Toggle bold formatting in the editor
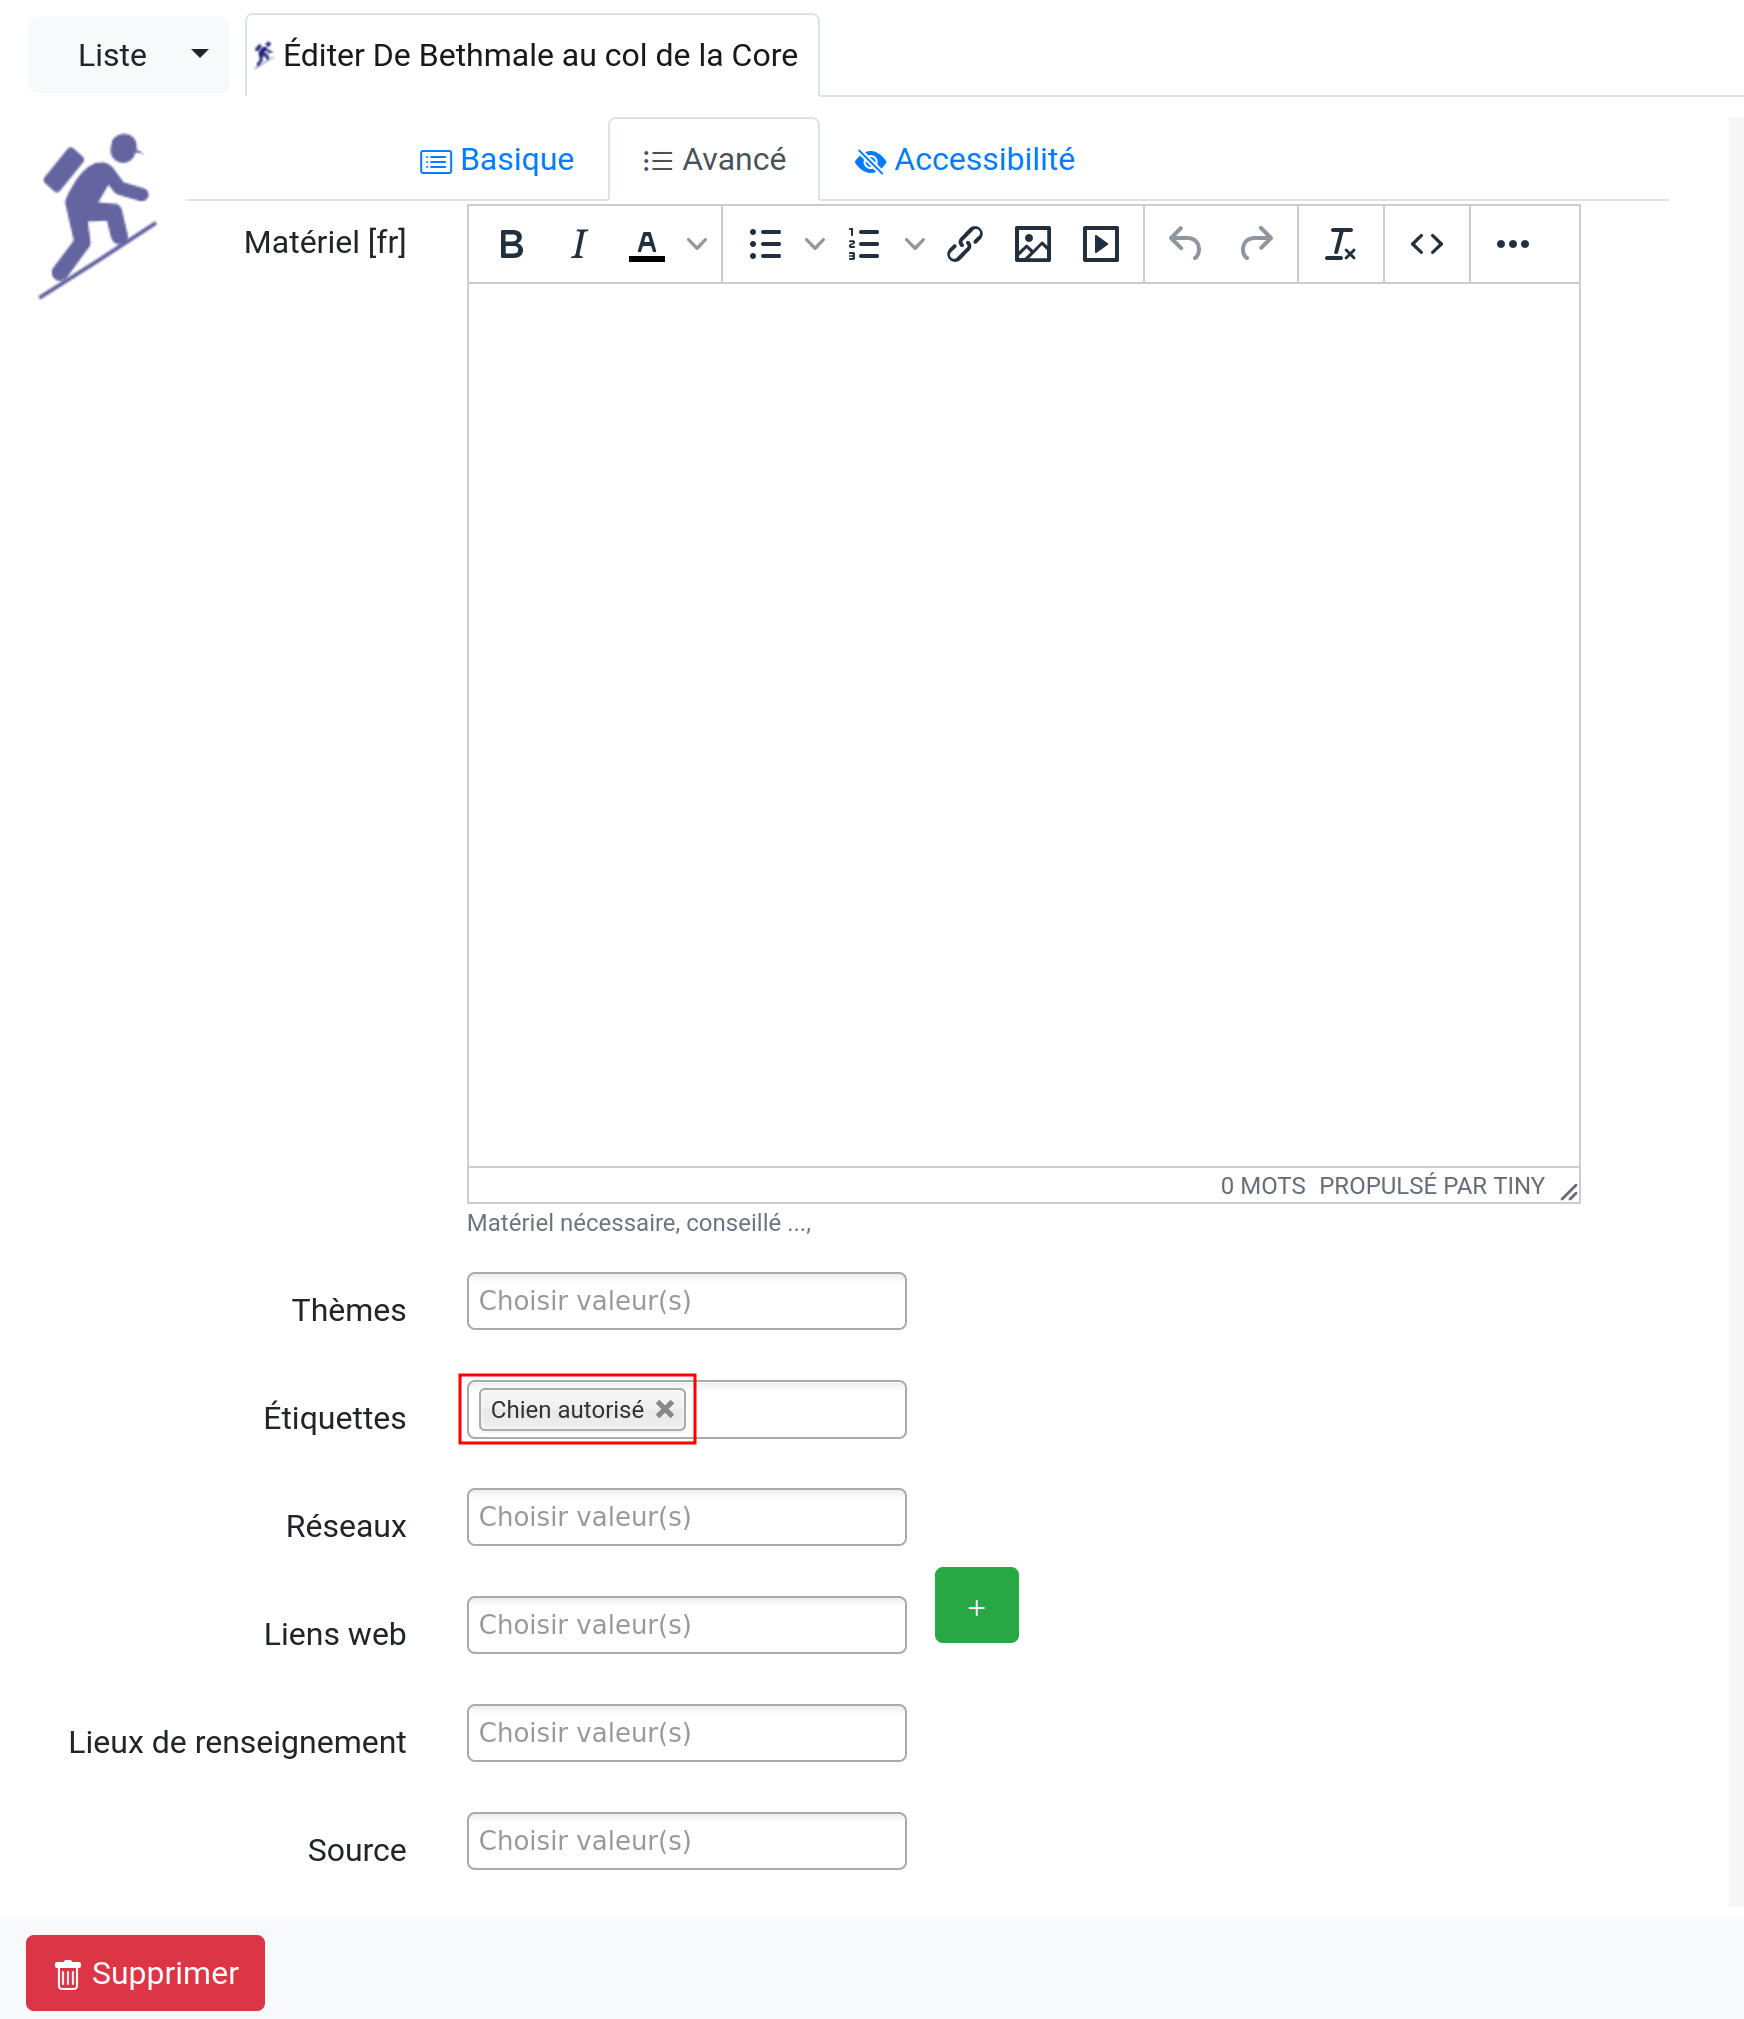Image resolution: width=1744 pixels, height=2019 pixels. pos(511,244)
